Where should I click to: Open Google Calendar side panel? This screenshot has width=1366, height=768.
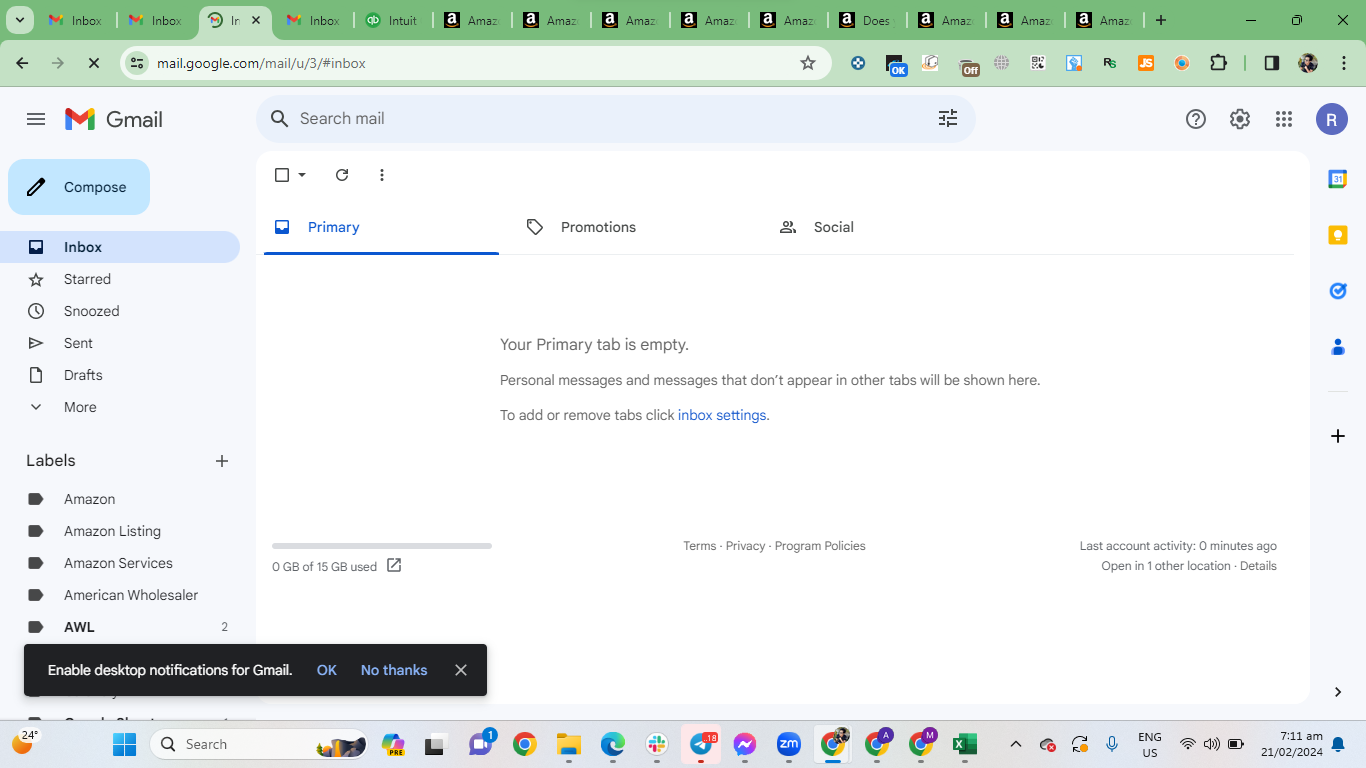(x=1338, y=179)
